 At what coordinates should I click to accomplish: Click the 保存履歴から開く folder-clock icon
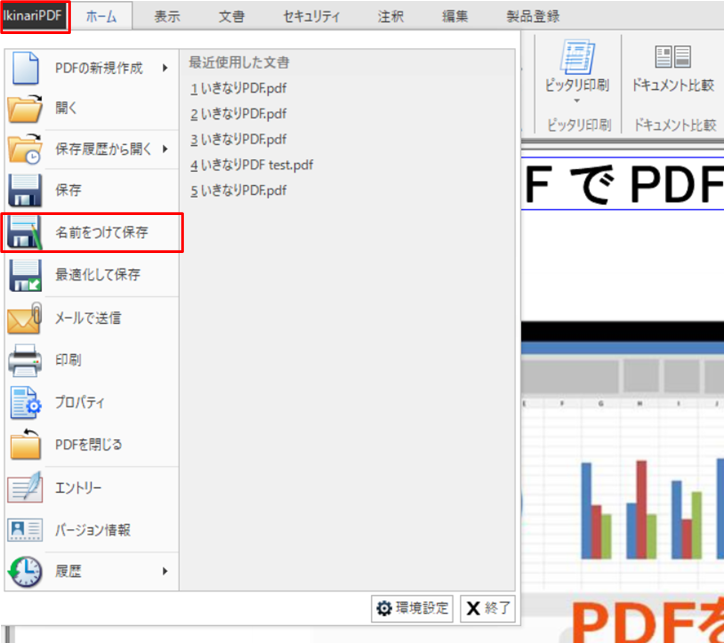point(25,149)
